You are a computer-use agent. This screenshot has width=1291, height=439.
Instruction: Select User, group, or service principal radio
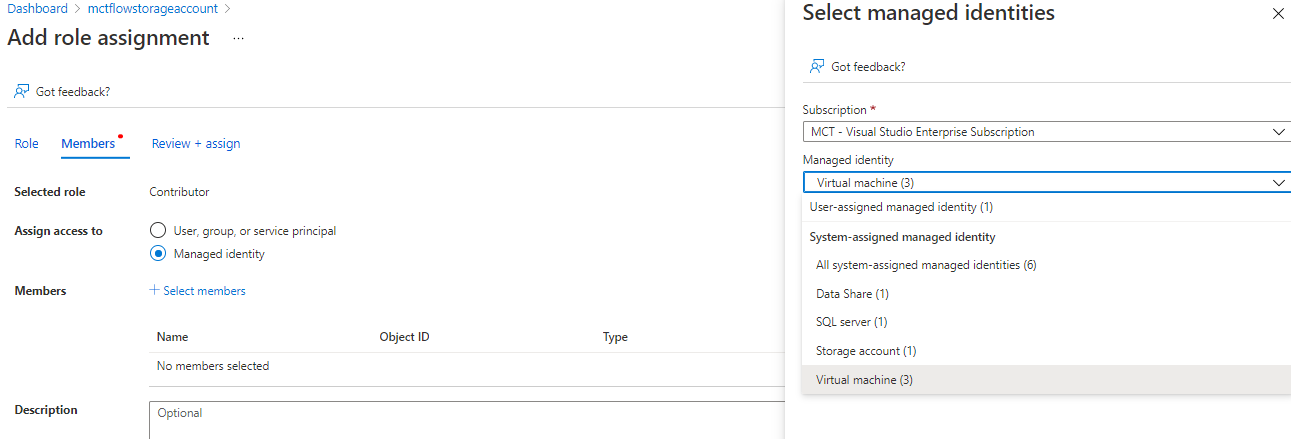(x=157, y=230)
